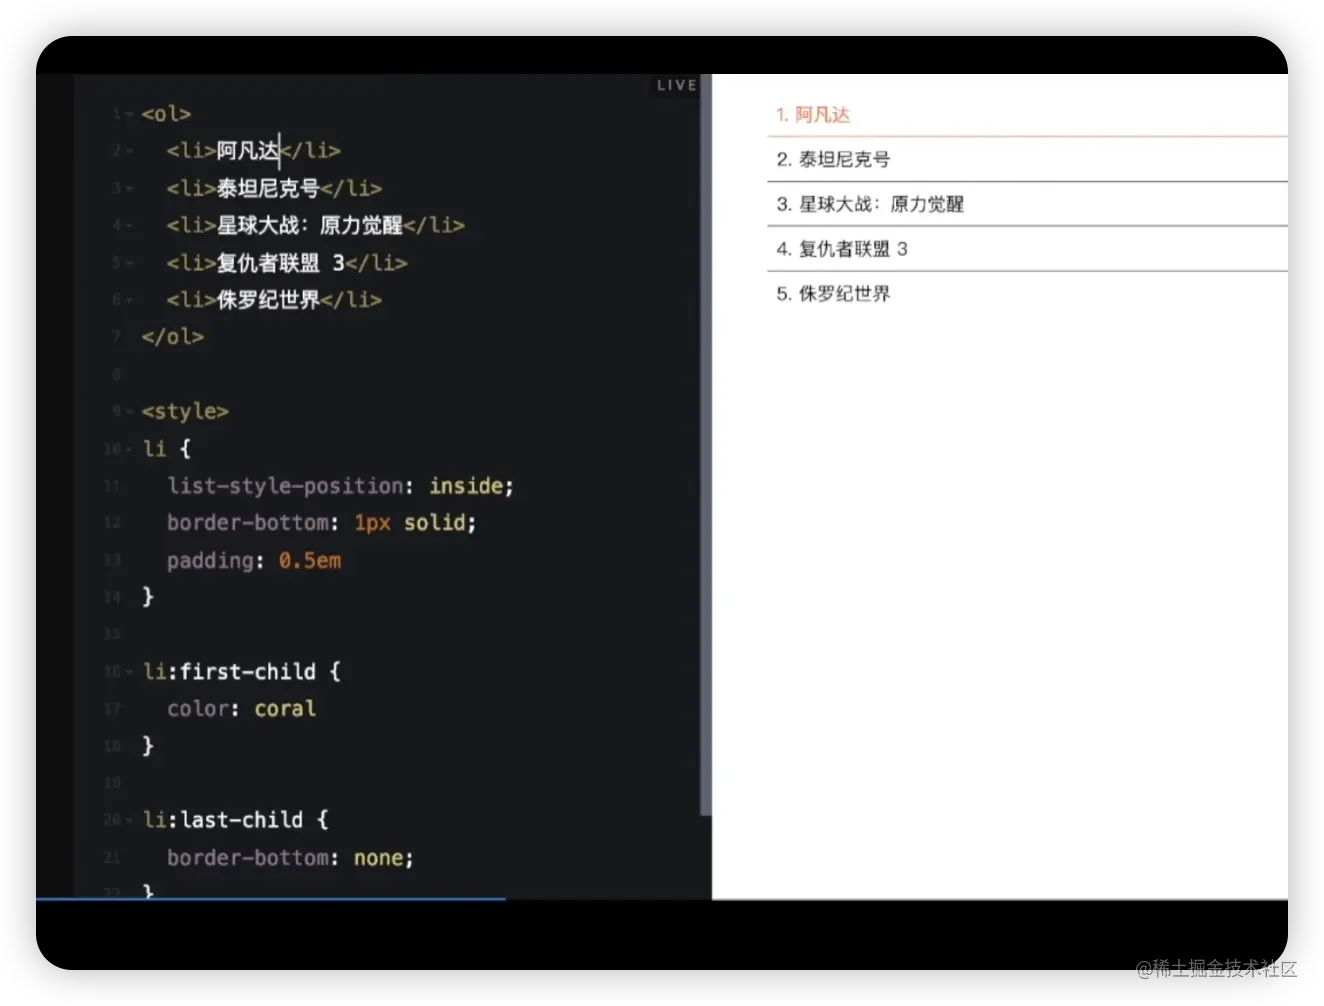Toggle fold arrow beside line 5 复仇者联盟 3
1324x1006 pixels.
(x=130, y=264)
